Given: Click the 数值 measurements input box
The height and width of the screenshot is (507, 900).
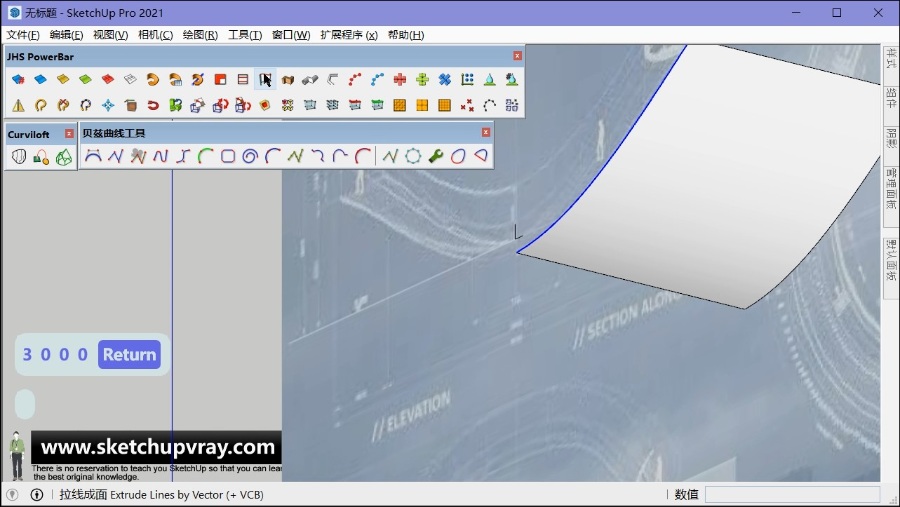Looking at the screenshot, I should (x=792, y=494).
